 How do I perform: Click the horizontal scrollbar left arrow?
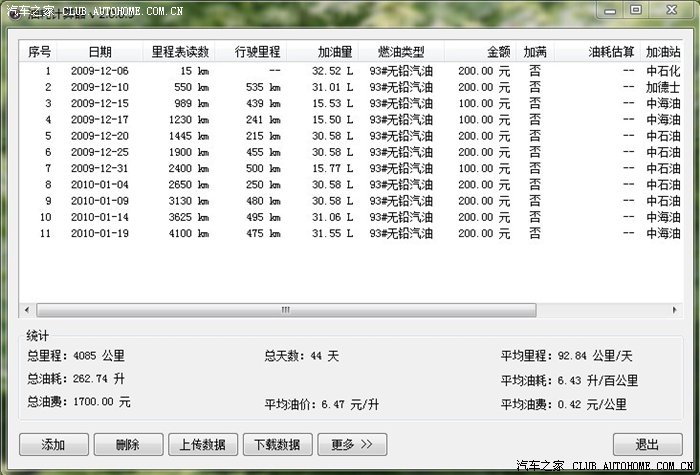tap(27, 310)
